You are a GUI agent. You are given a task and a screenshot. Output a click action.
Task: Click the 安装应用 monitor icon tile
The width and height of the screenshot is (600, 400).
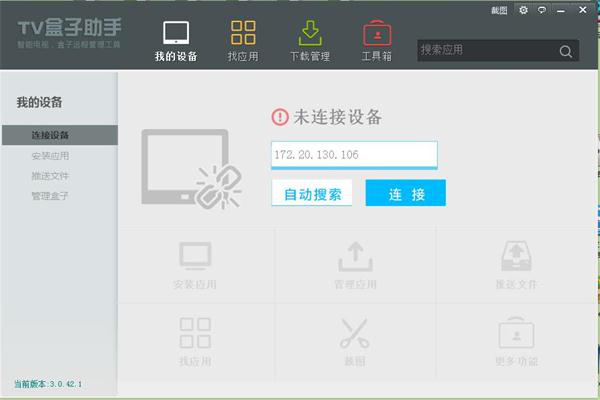(x=195, y=264)
